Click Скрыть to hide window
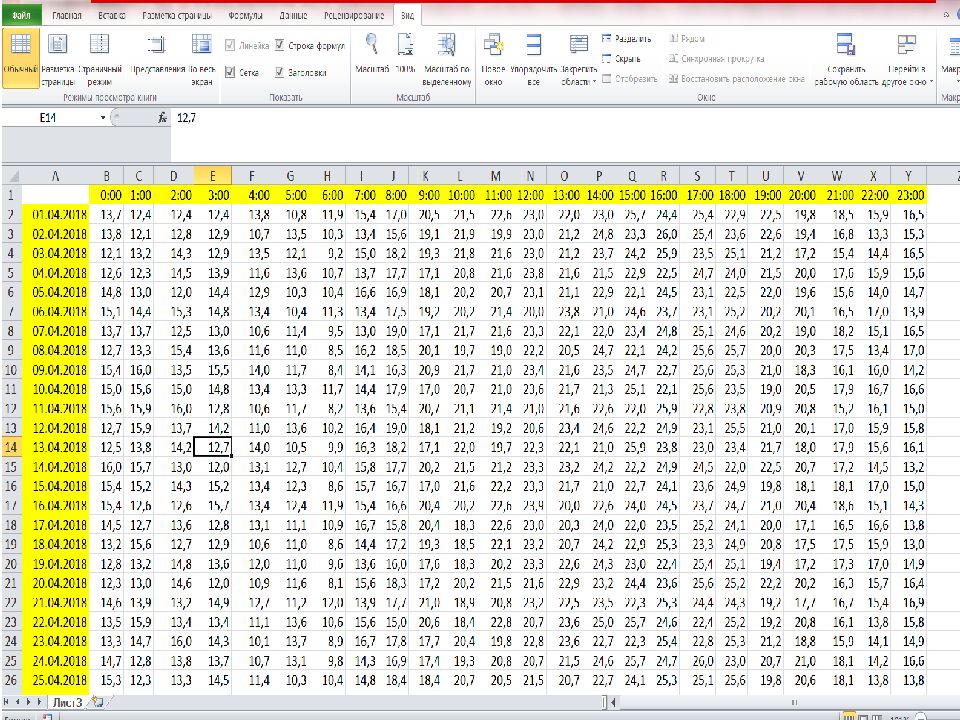Viewport: 960px width, 720px height. [x=626, y=58]
